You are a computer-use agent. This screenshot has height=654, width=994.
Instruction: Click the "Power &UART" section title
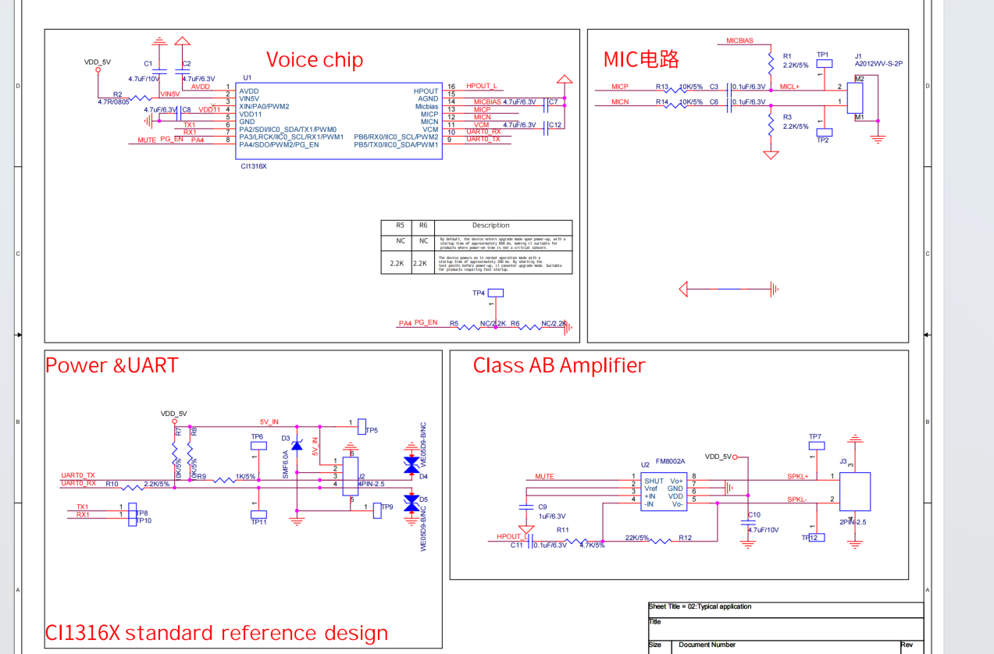coord(111,366)
